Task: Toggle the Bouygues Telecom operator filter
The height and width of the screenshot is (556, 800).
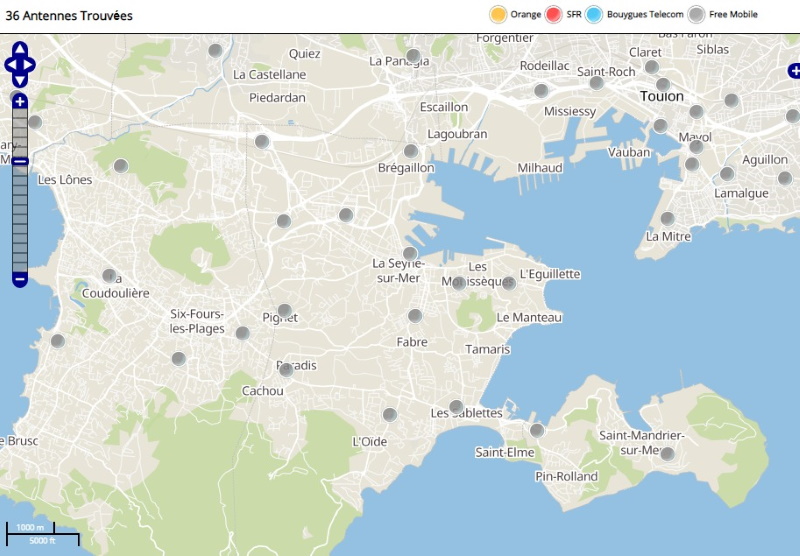Action: click(595, 14)
